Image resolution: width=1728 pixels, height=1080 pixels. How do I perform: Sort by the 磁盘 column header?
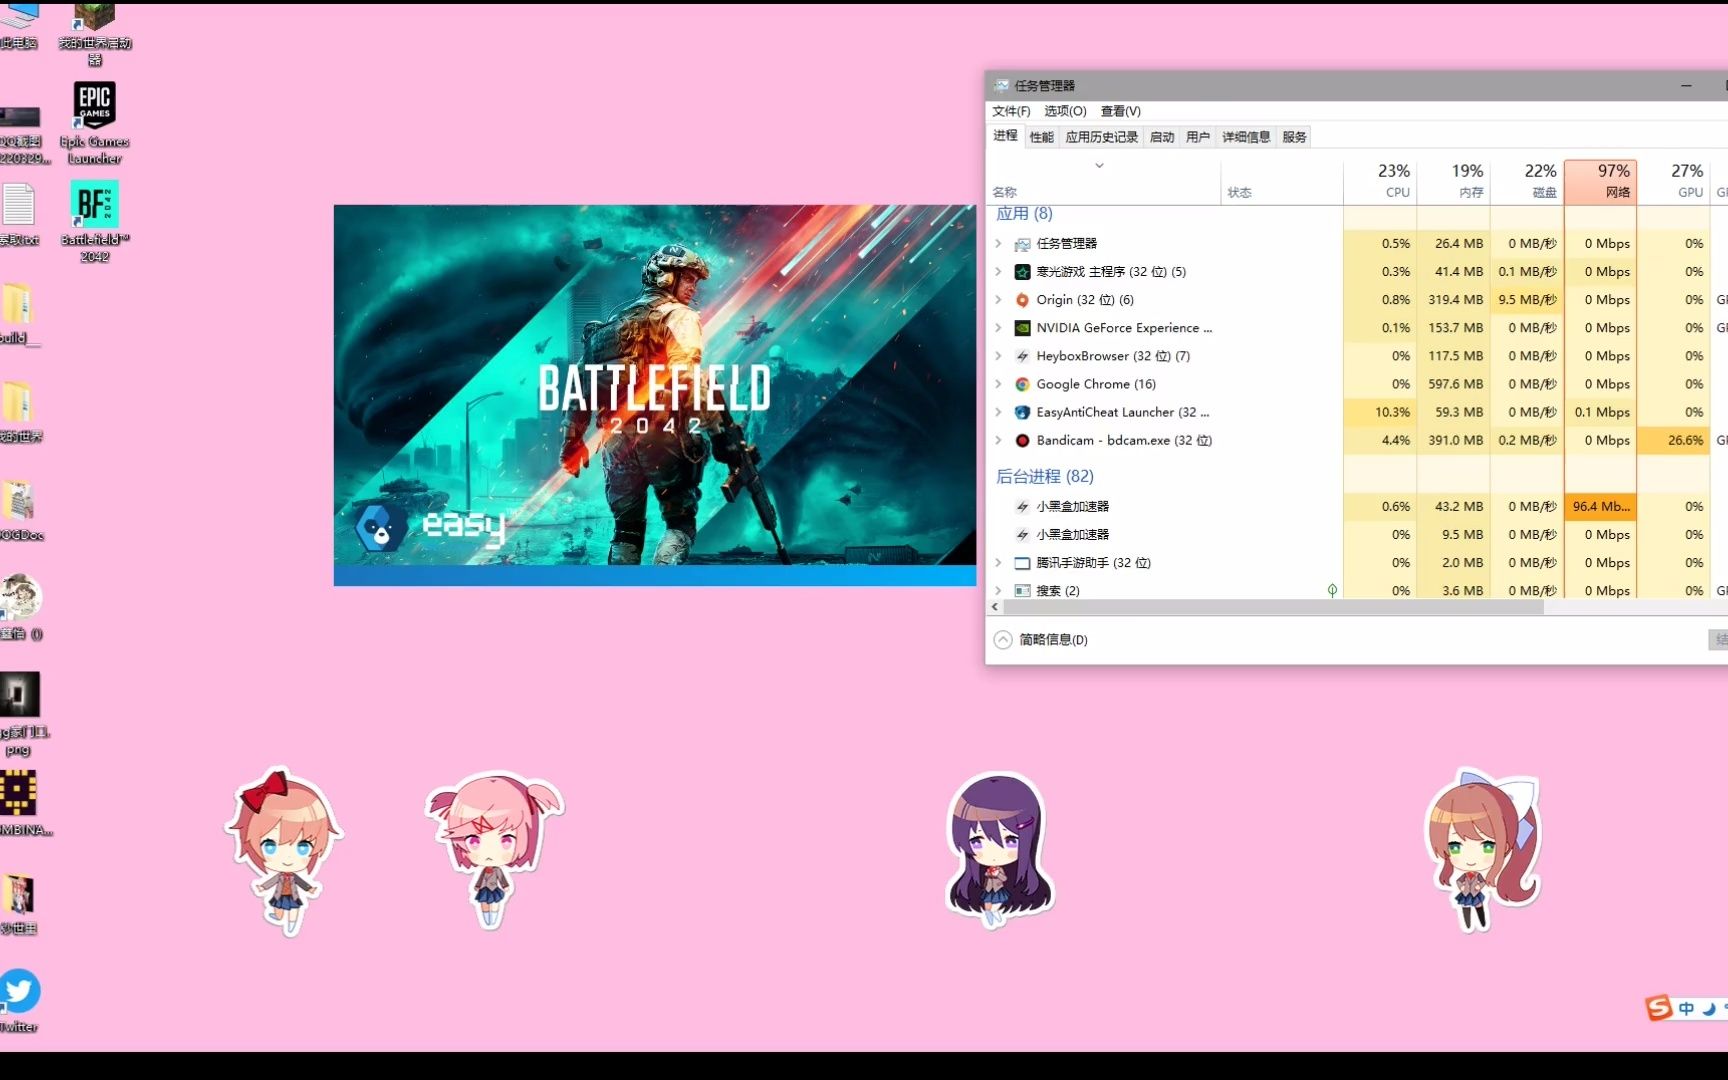point(1527,181)
